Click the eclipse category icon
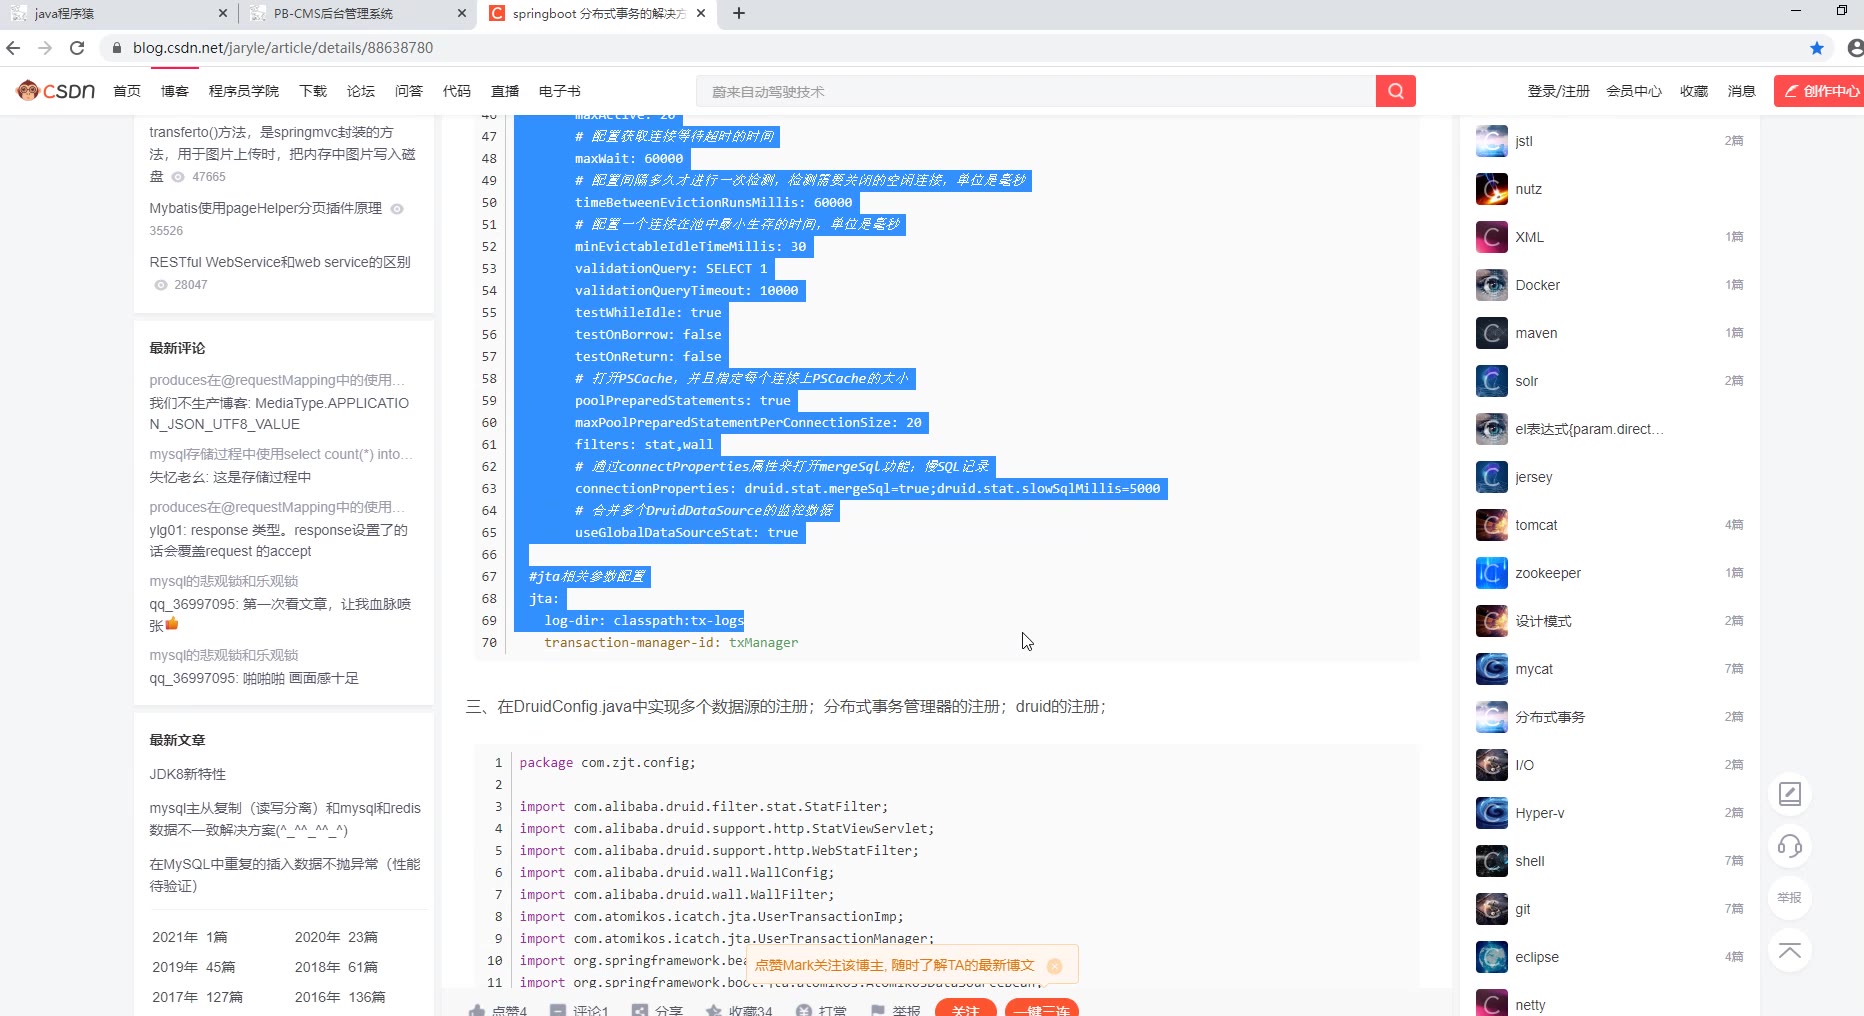This screenshot has height=1016, width=1864. (1491, 957)
